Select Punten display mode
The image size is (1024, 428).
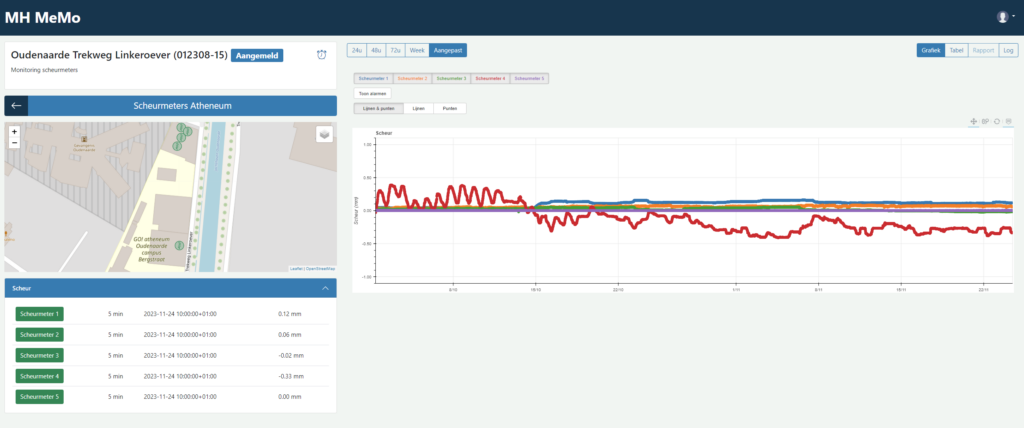pos(450,108)
